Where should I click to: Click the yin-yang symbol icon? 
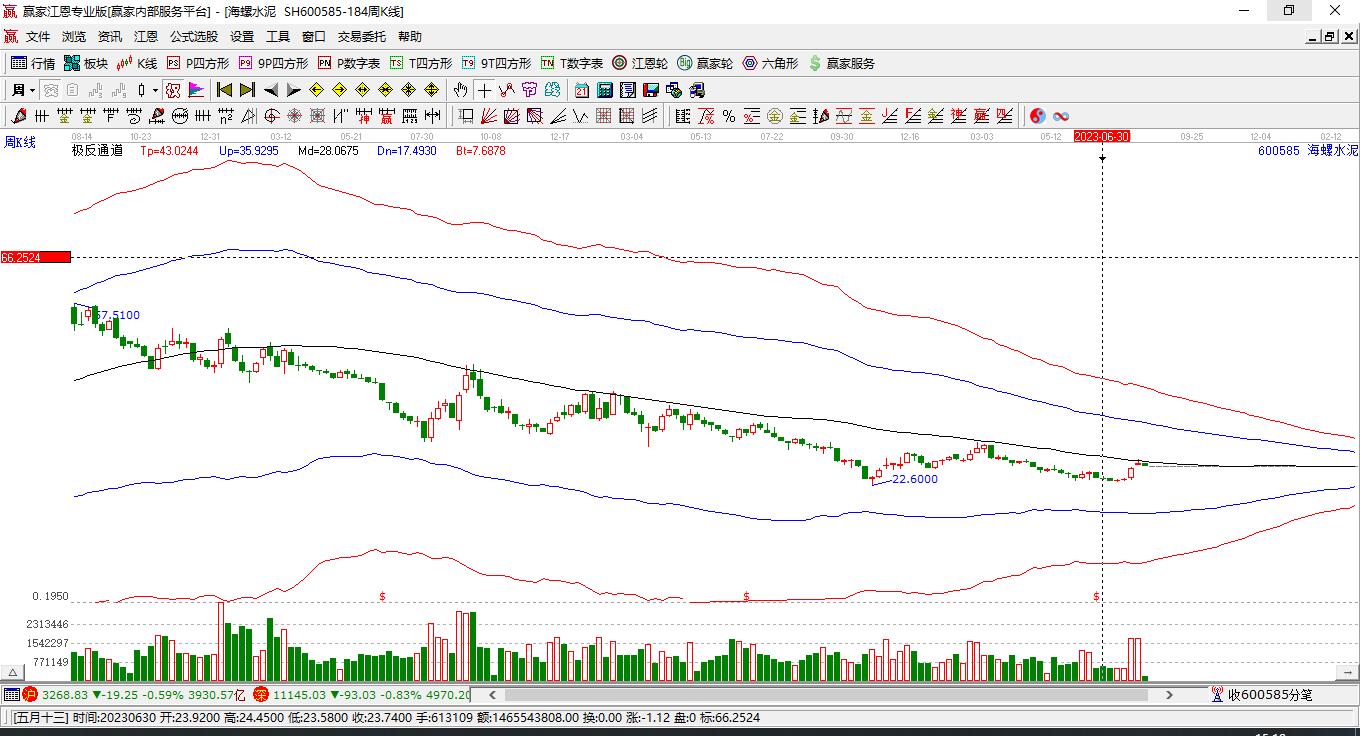(x=1038, y=116)
